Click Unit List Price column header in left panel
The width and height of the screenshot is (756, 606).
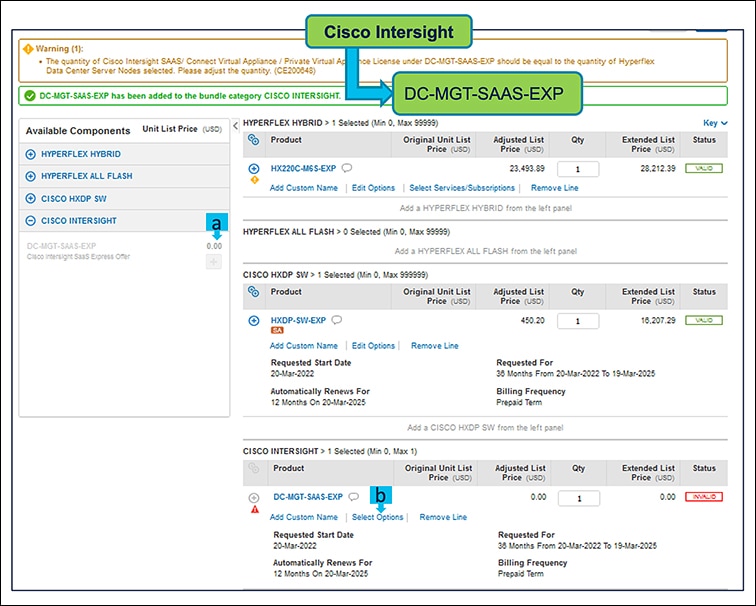point(182,129)
